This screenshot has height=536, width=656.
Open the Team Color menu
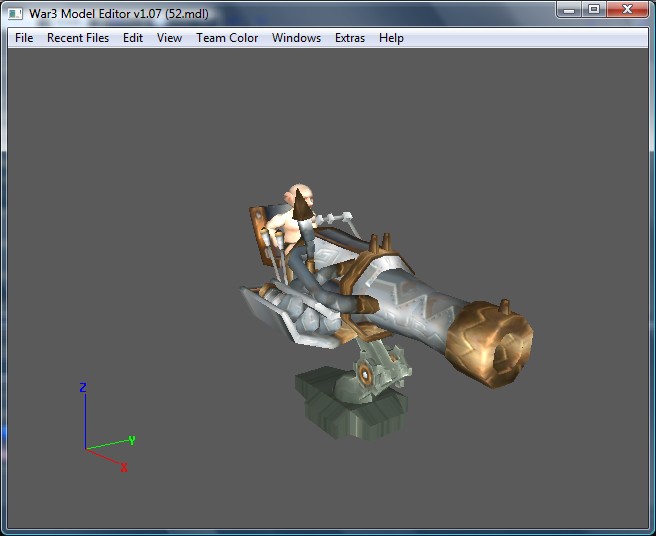pos(227,38)
